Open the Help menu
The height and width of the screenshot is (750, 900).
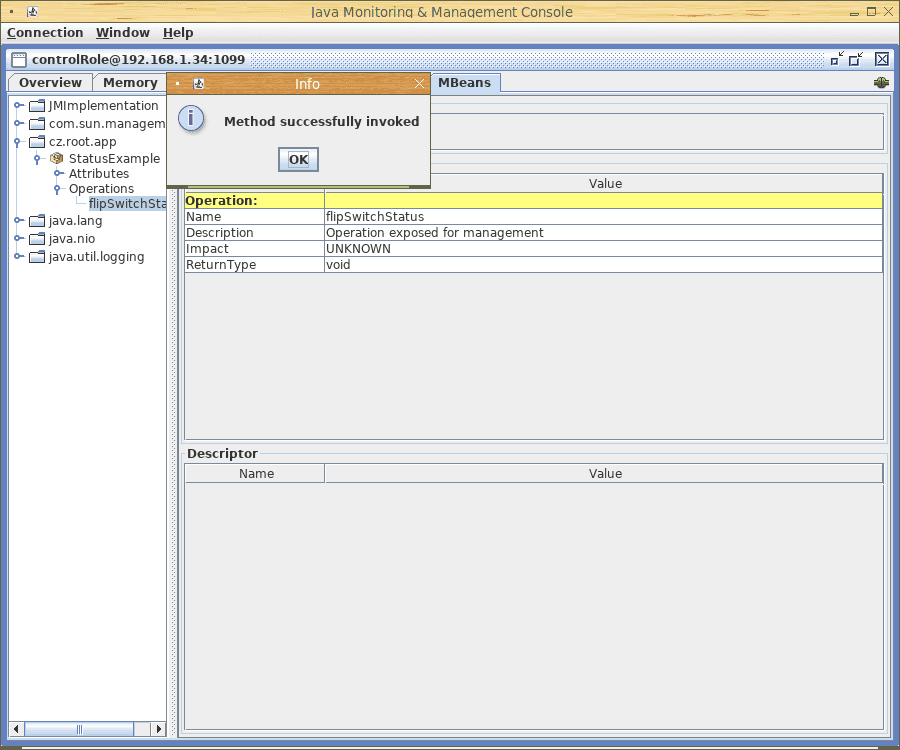point(178,33)
